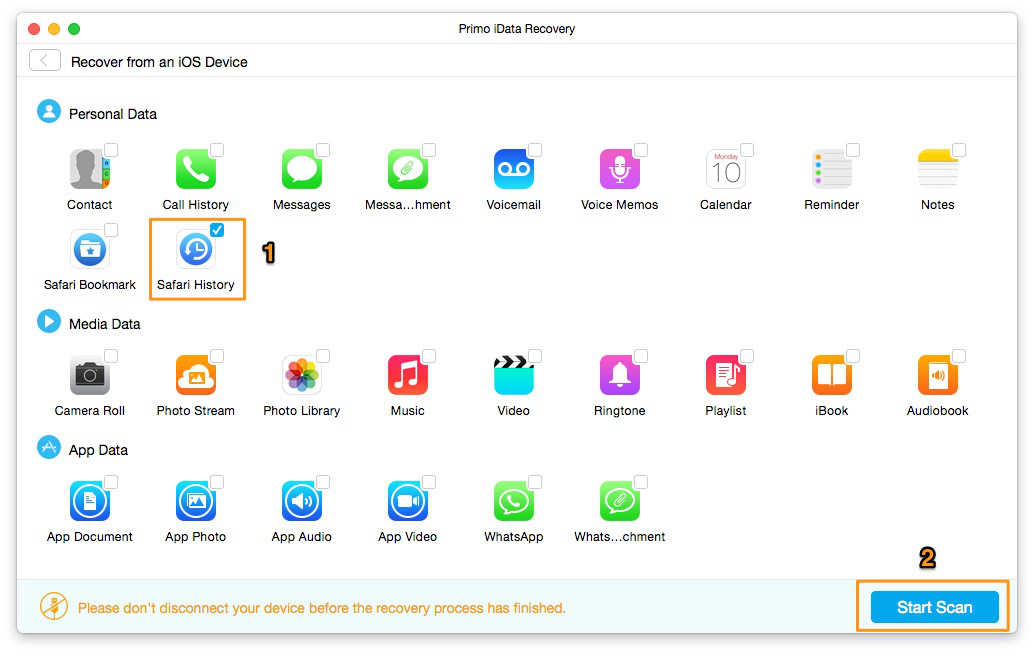The height and width of the screenshot is (654, 1034).
Task: Click the Safari History clock icon
Action: 196,249
